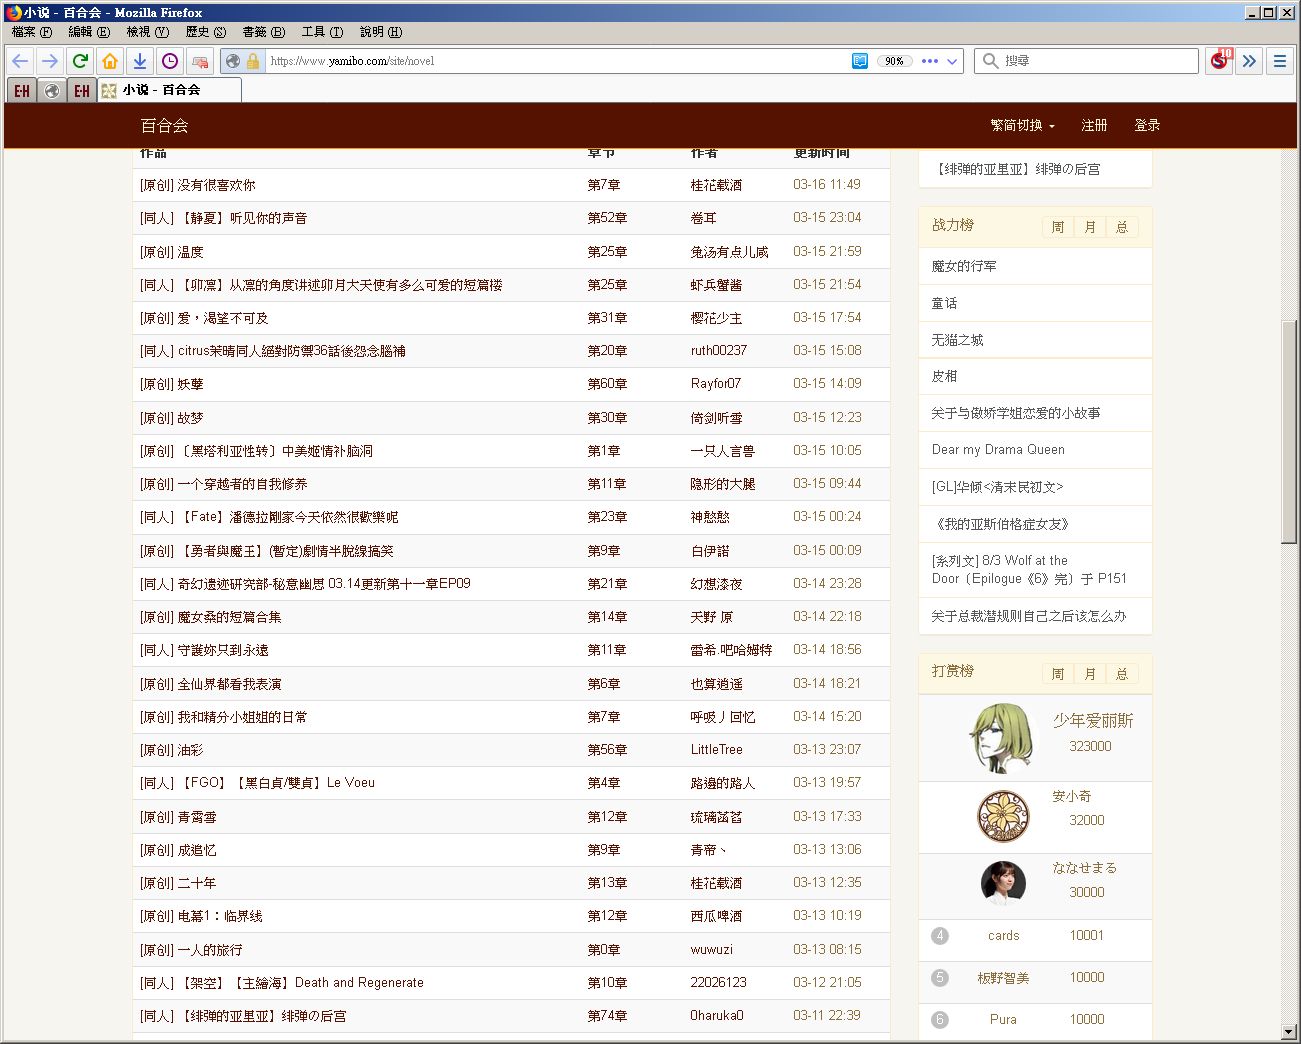Image resolution: width=1301 pixels, height=1044 pixels.
Task: Reload the page with the green refresh icon
Action: 80,61
